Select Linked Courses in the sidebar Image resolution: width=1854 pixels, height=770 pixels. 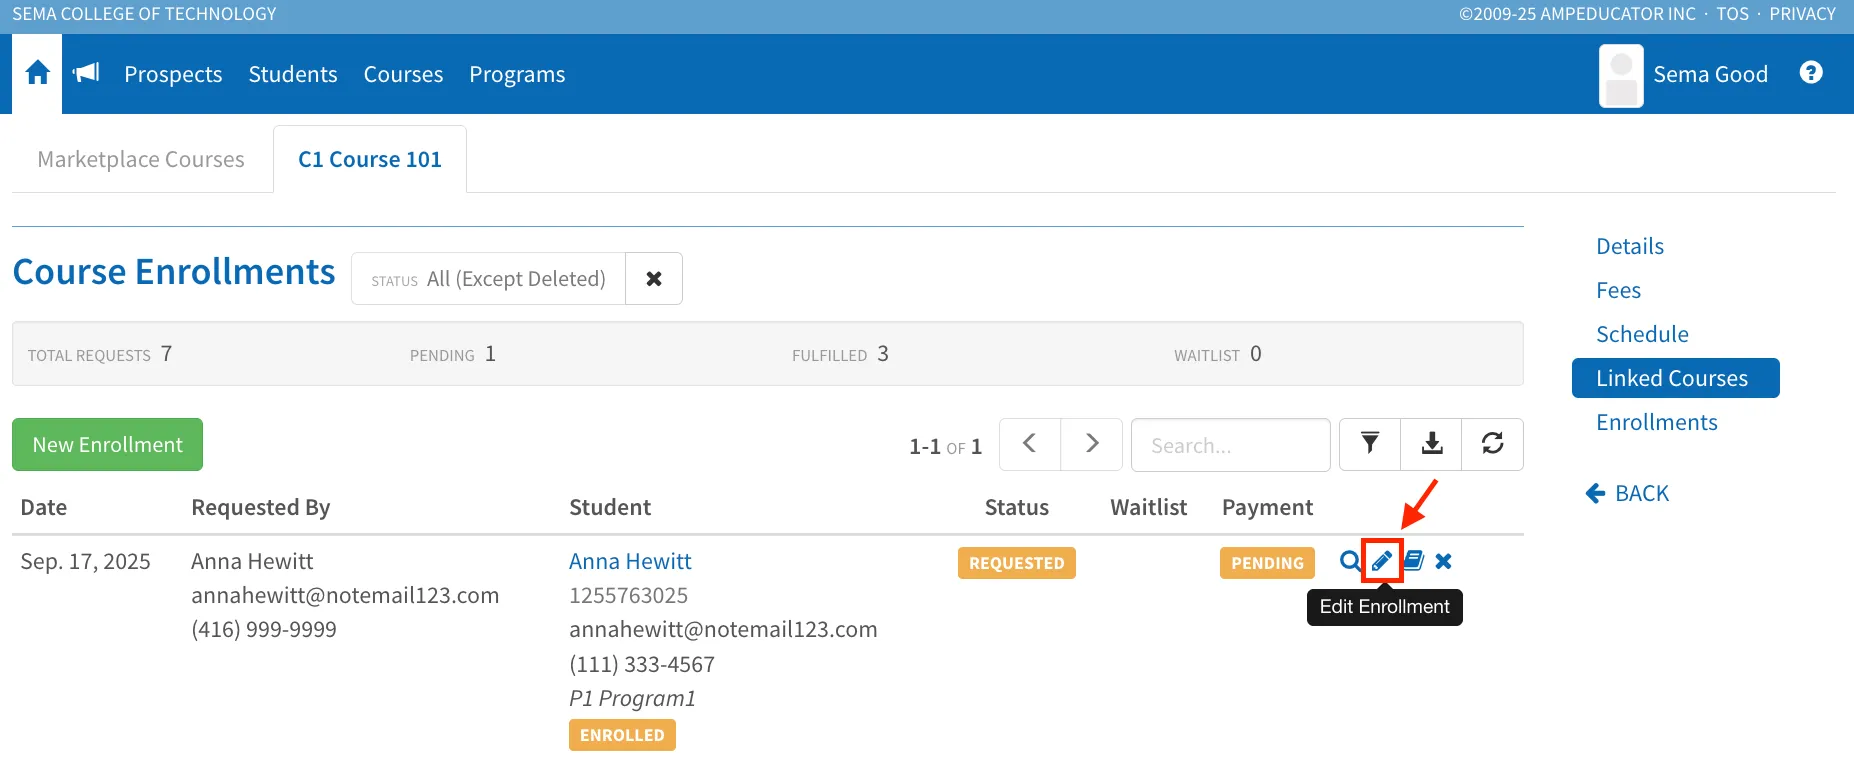point(1675,378)
